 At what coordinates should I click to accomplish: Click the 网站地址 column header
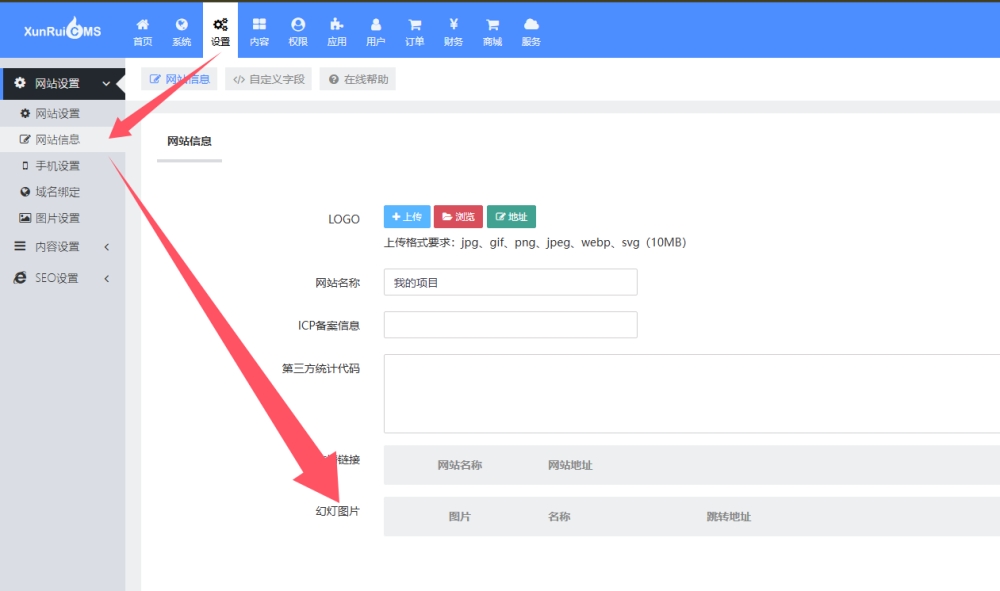(570, 465)
